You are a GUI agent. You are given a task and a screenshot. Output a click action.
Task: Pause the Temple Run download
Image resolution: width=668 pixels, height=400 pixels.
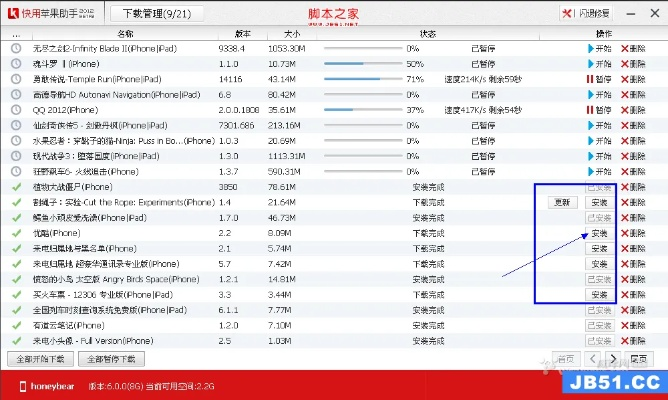pos(601,78)
